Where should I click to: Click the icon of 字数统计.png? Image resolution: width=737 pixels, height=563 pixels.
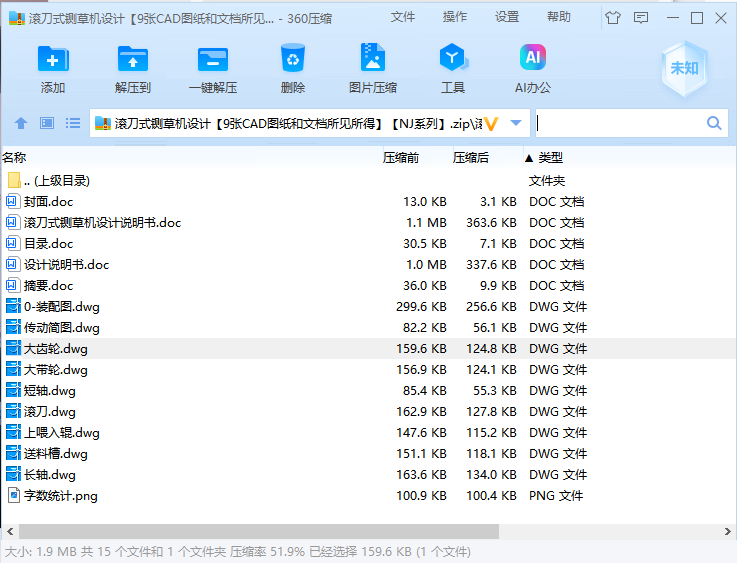coord(14,495)
